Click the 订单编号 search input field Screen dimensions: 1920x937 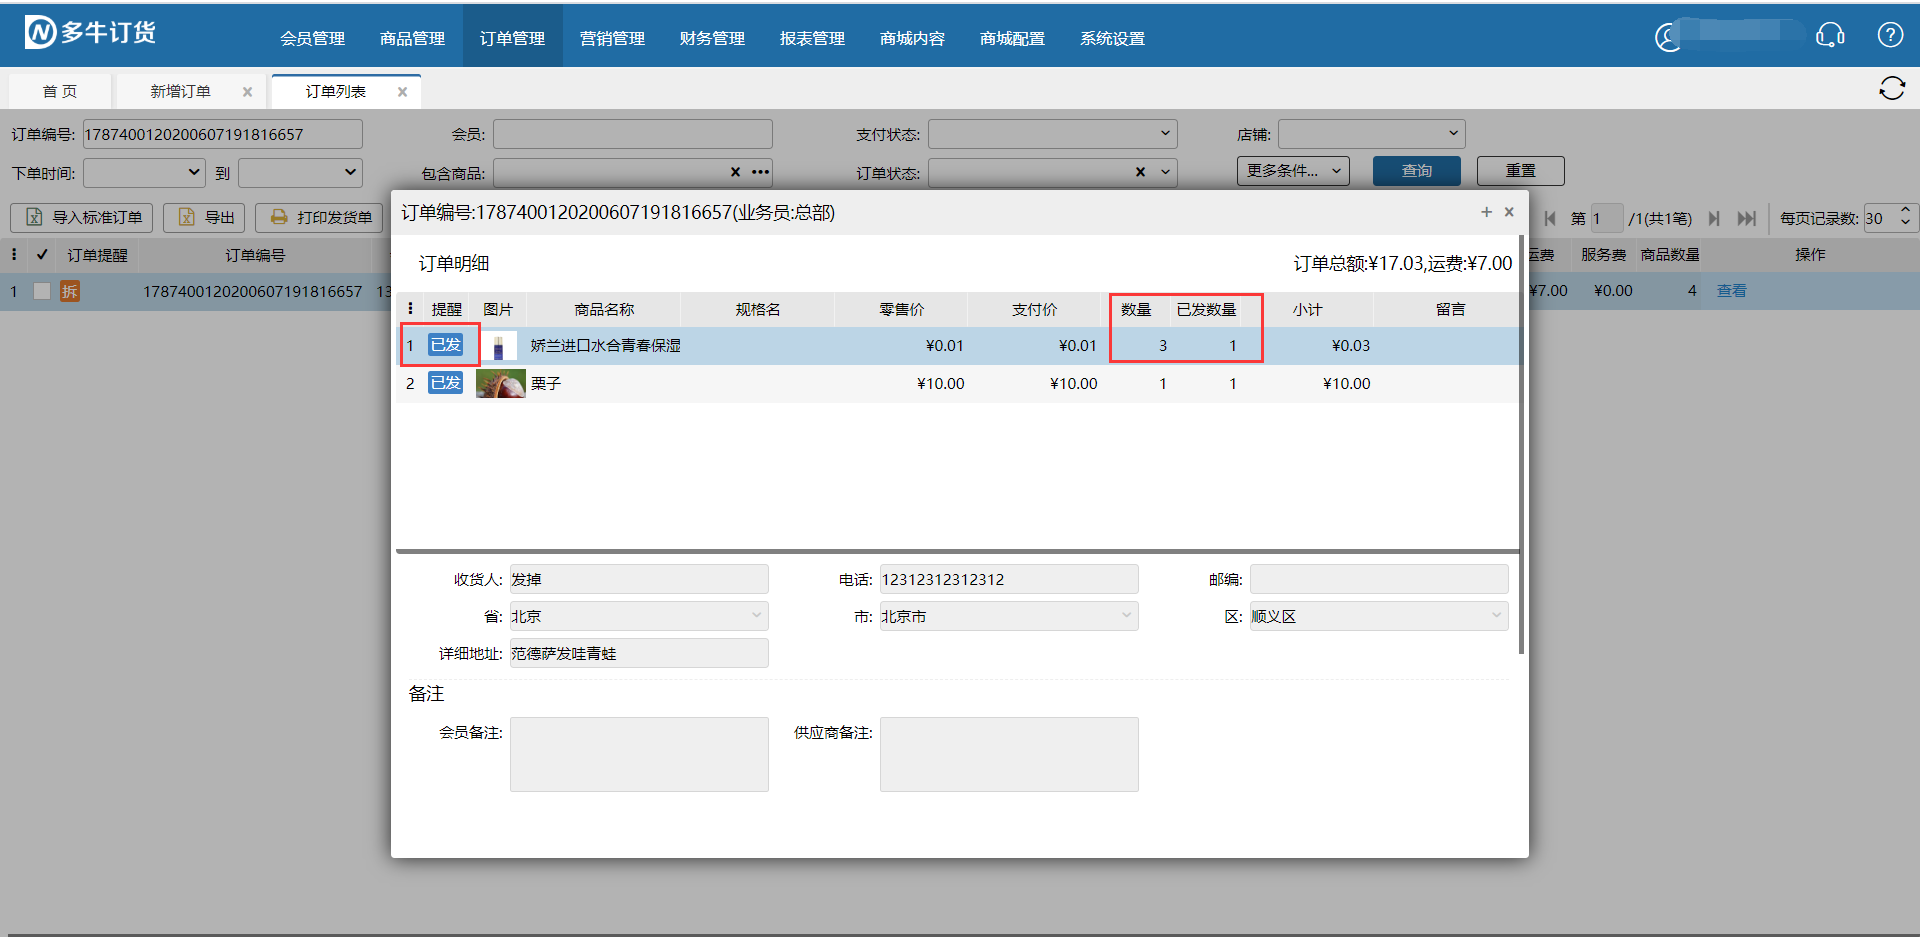click(x=222, y=134)
